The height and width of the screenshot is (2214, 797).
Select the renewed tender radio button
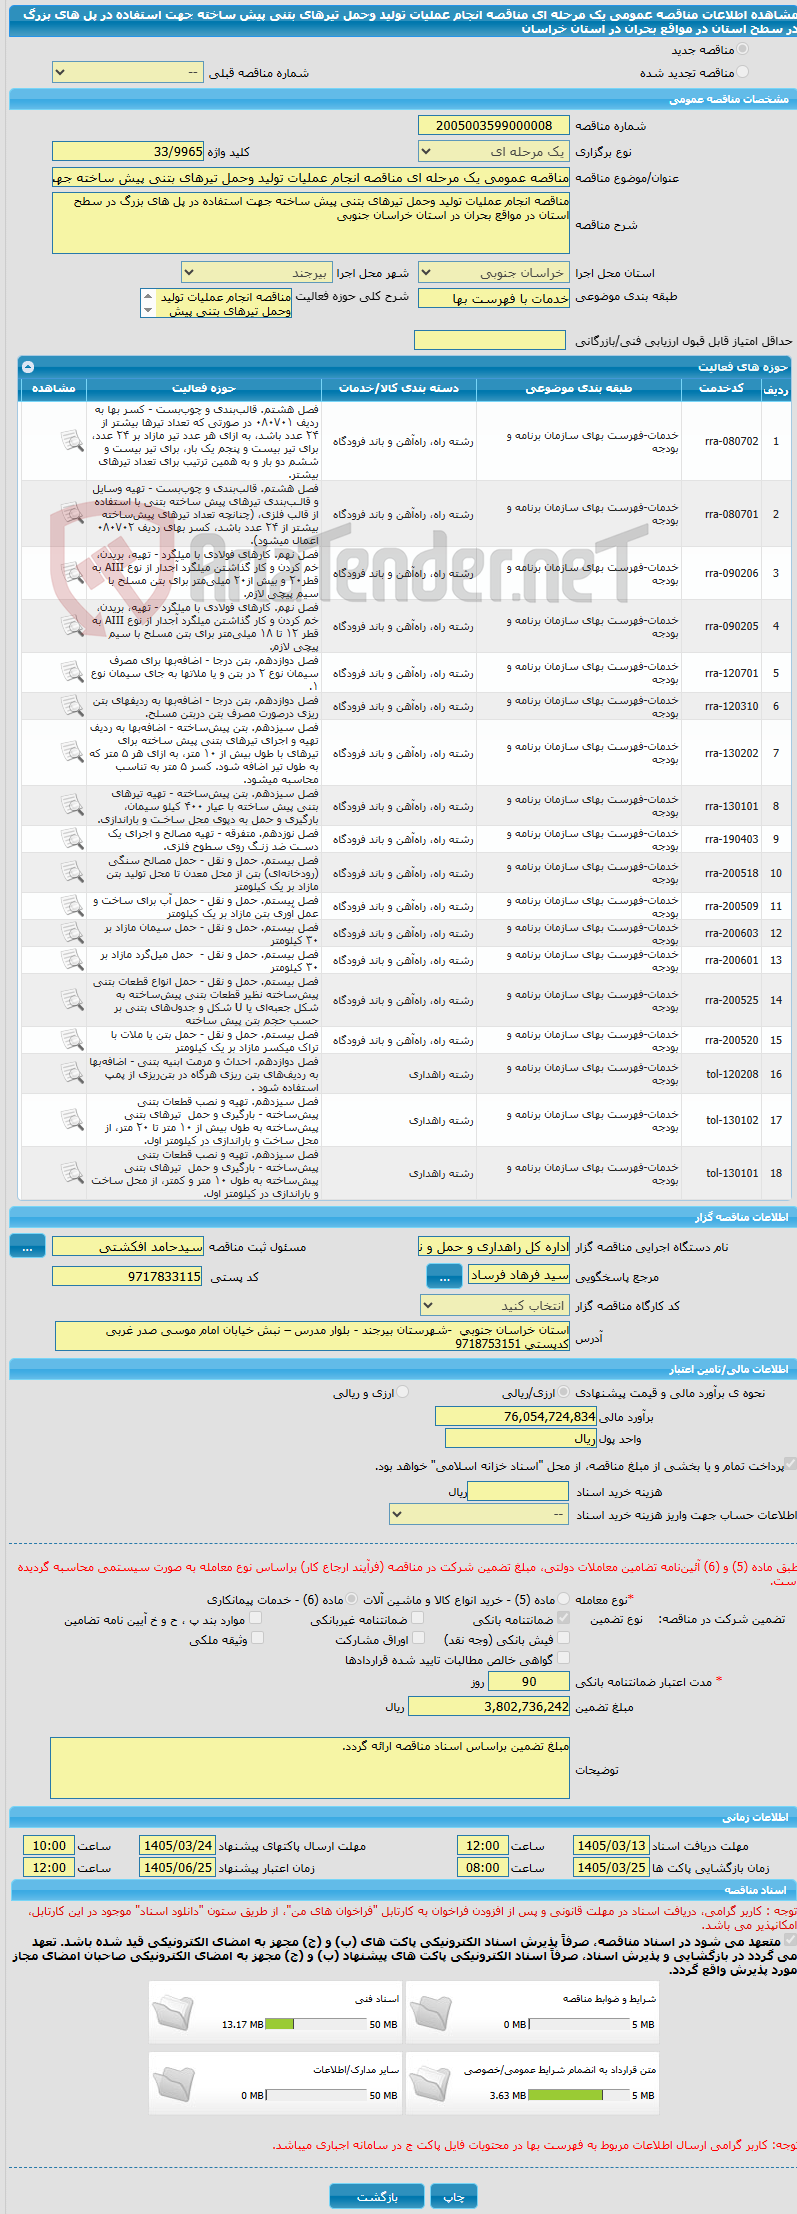pos(742,73)
